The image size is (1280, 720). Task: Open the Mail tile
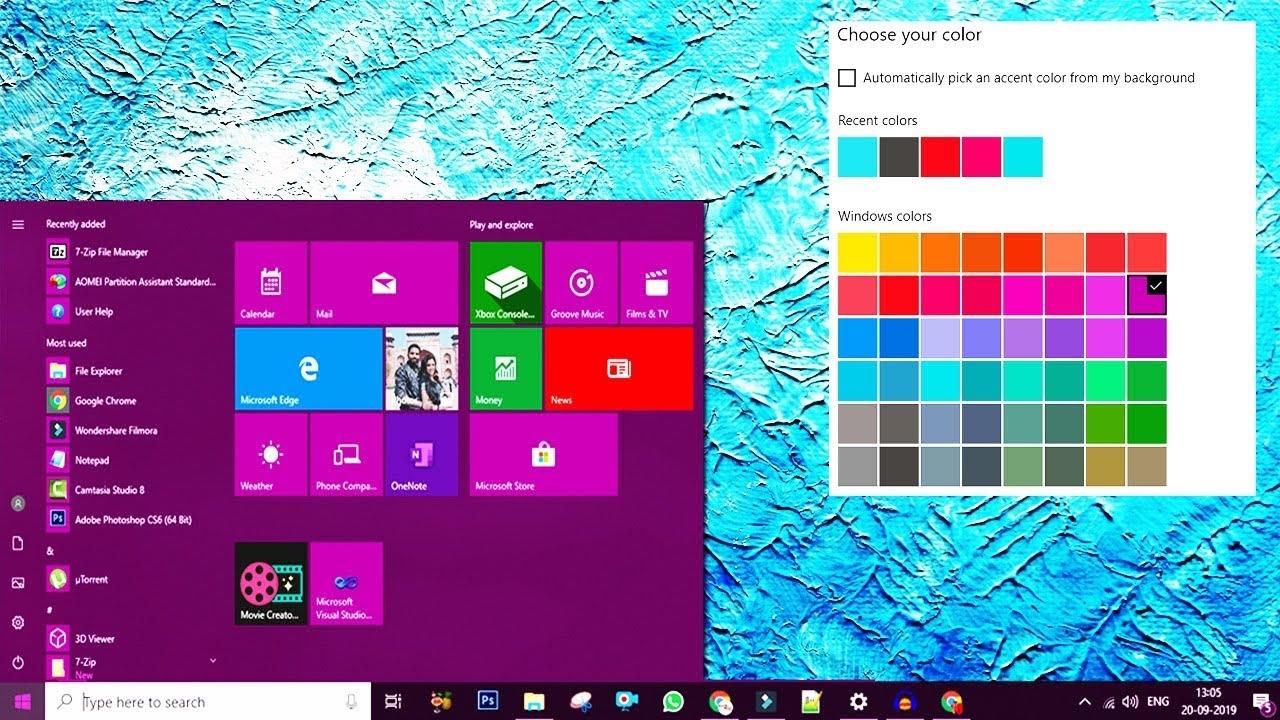tap(384, 282)
